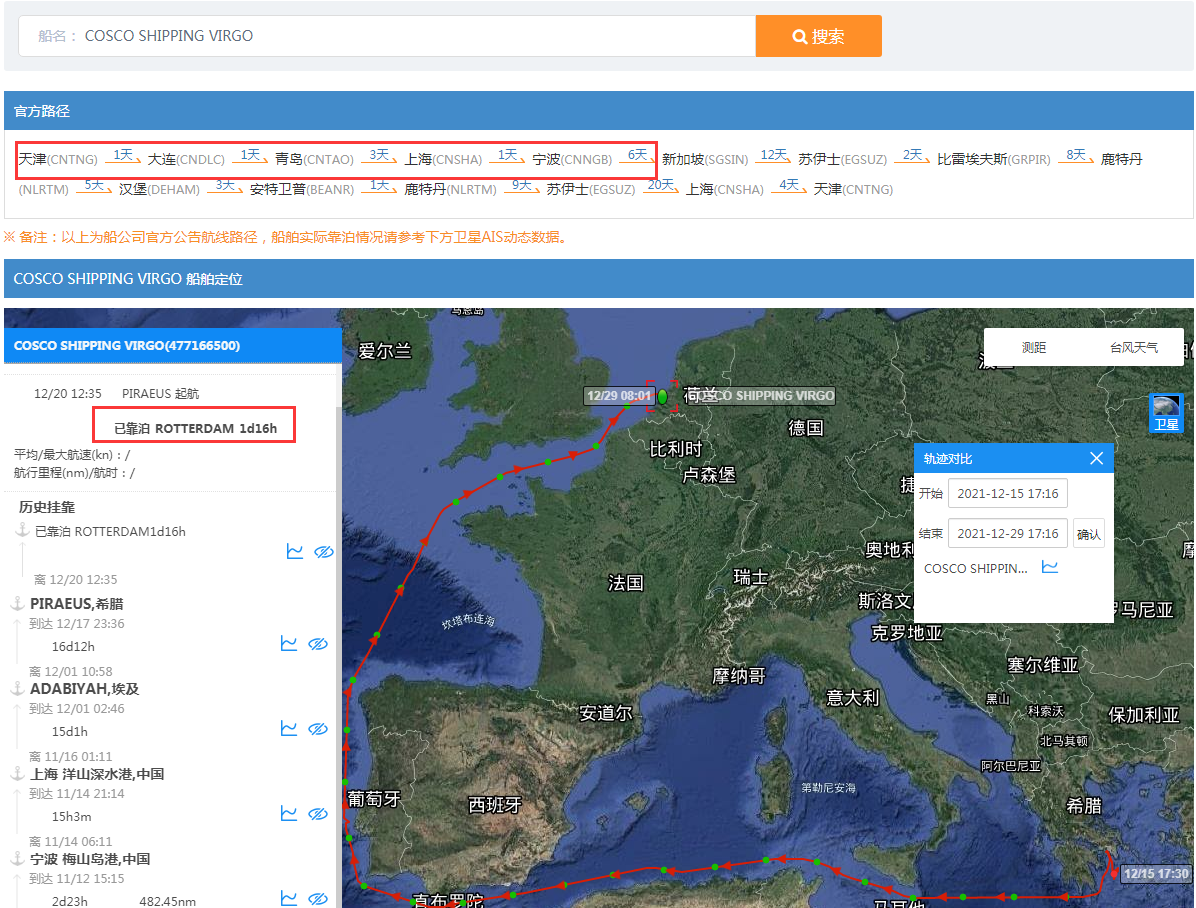The width and height of the screenshot is (1196, 908).
Task: Click chart icon beside COSCO SHIPPIN... entry
Action: pyautogui.click(x=1050, y=567)
